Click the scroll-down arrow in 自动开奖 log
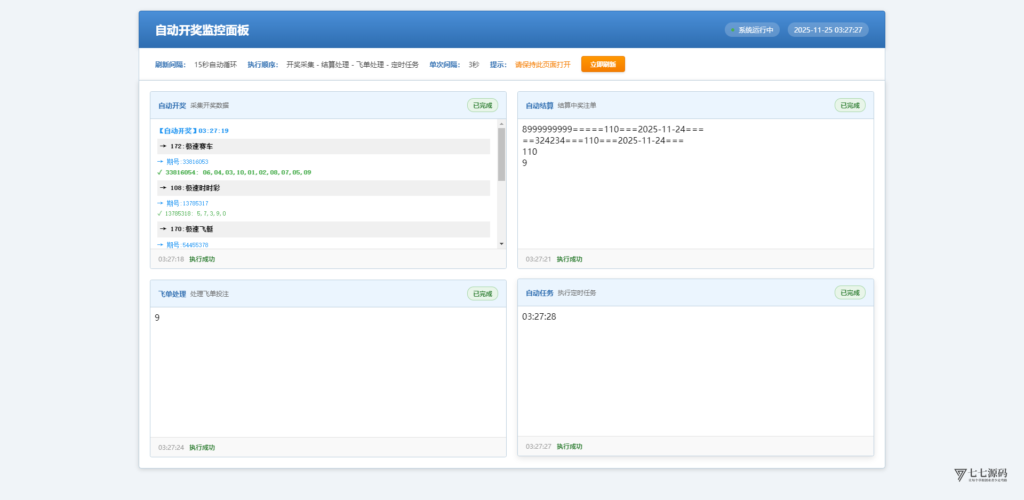The image size is (1024, 500). pyautogui.click(x=501, y=243)
